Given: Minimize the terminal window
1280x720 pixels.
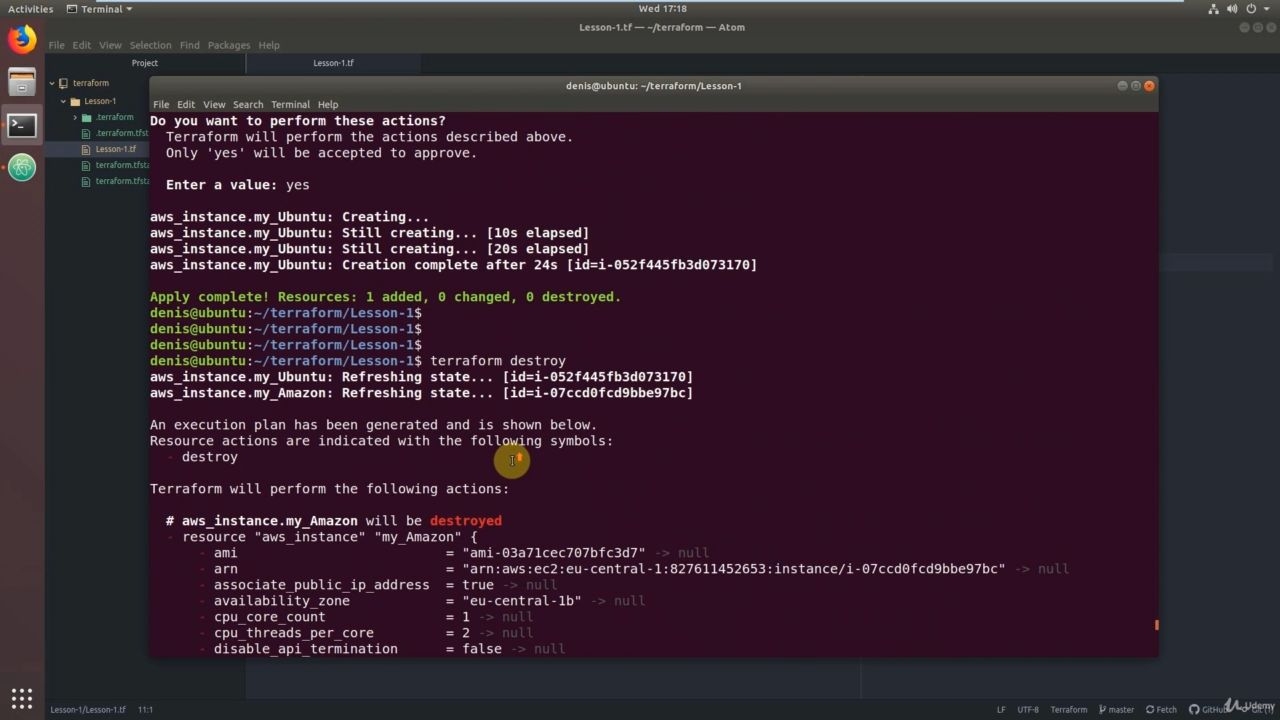Looking at the screenshot, I should click(x=1122, y=86).
